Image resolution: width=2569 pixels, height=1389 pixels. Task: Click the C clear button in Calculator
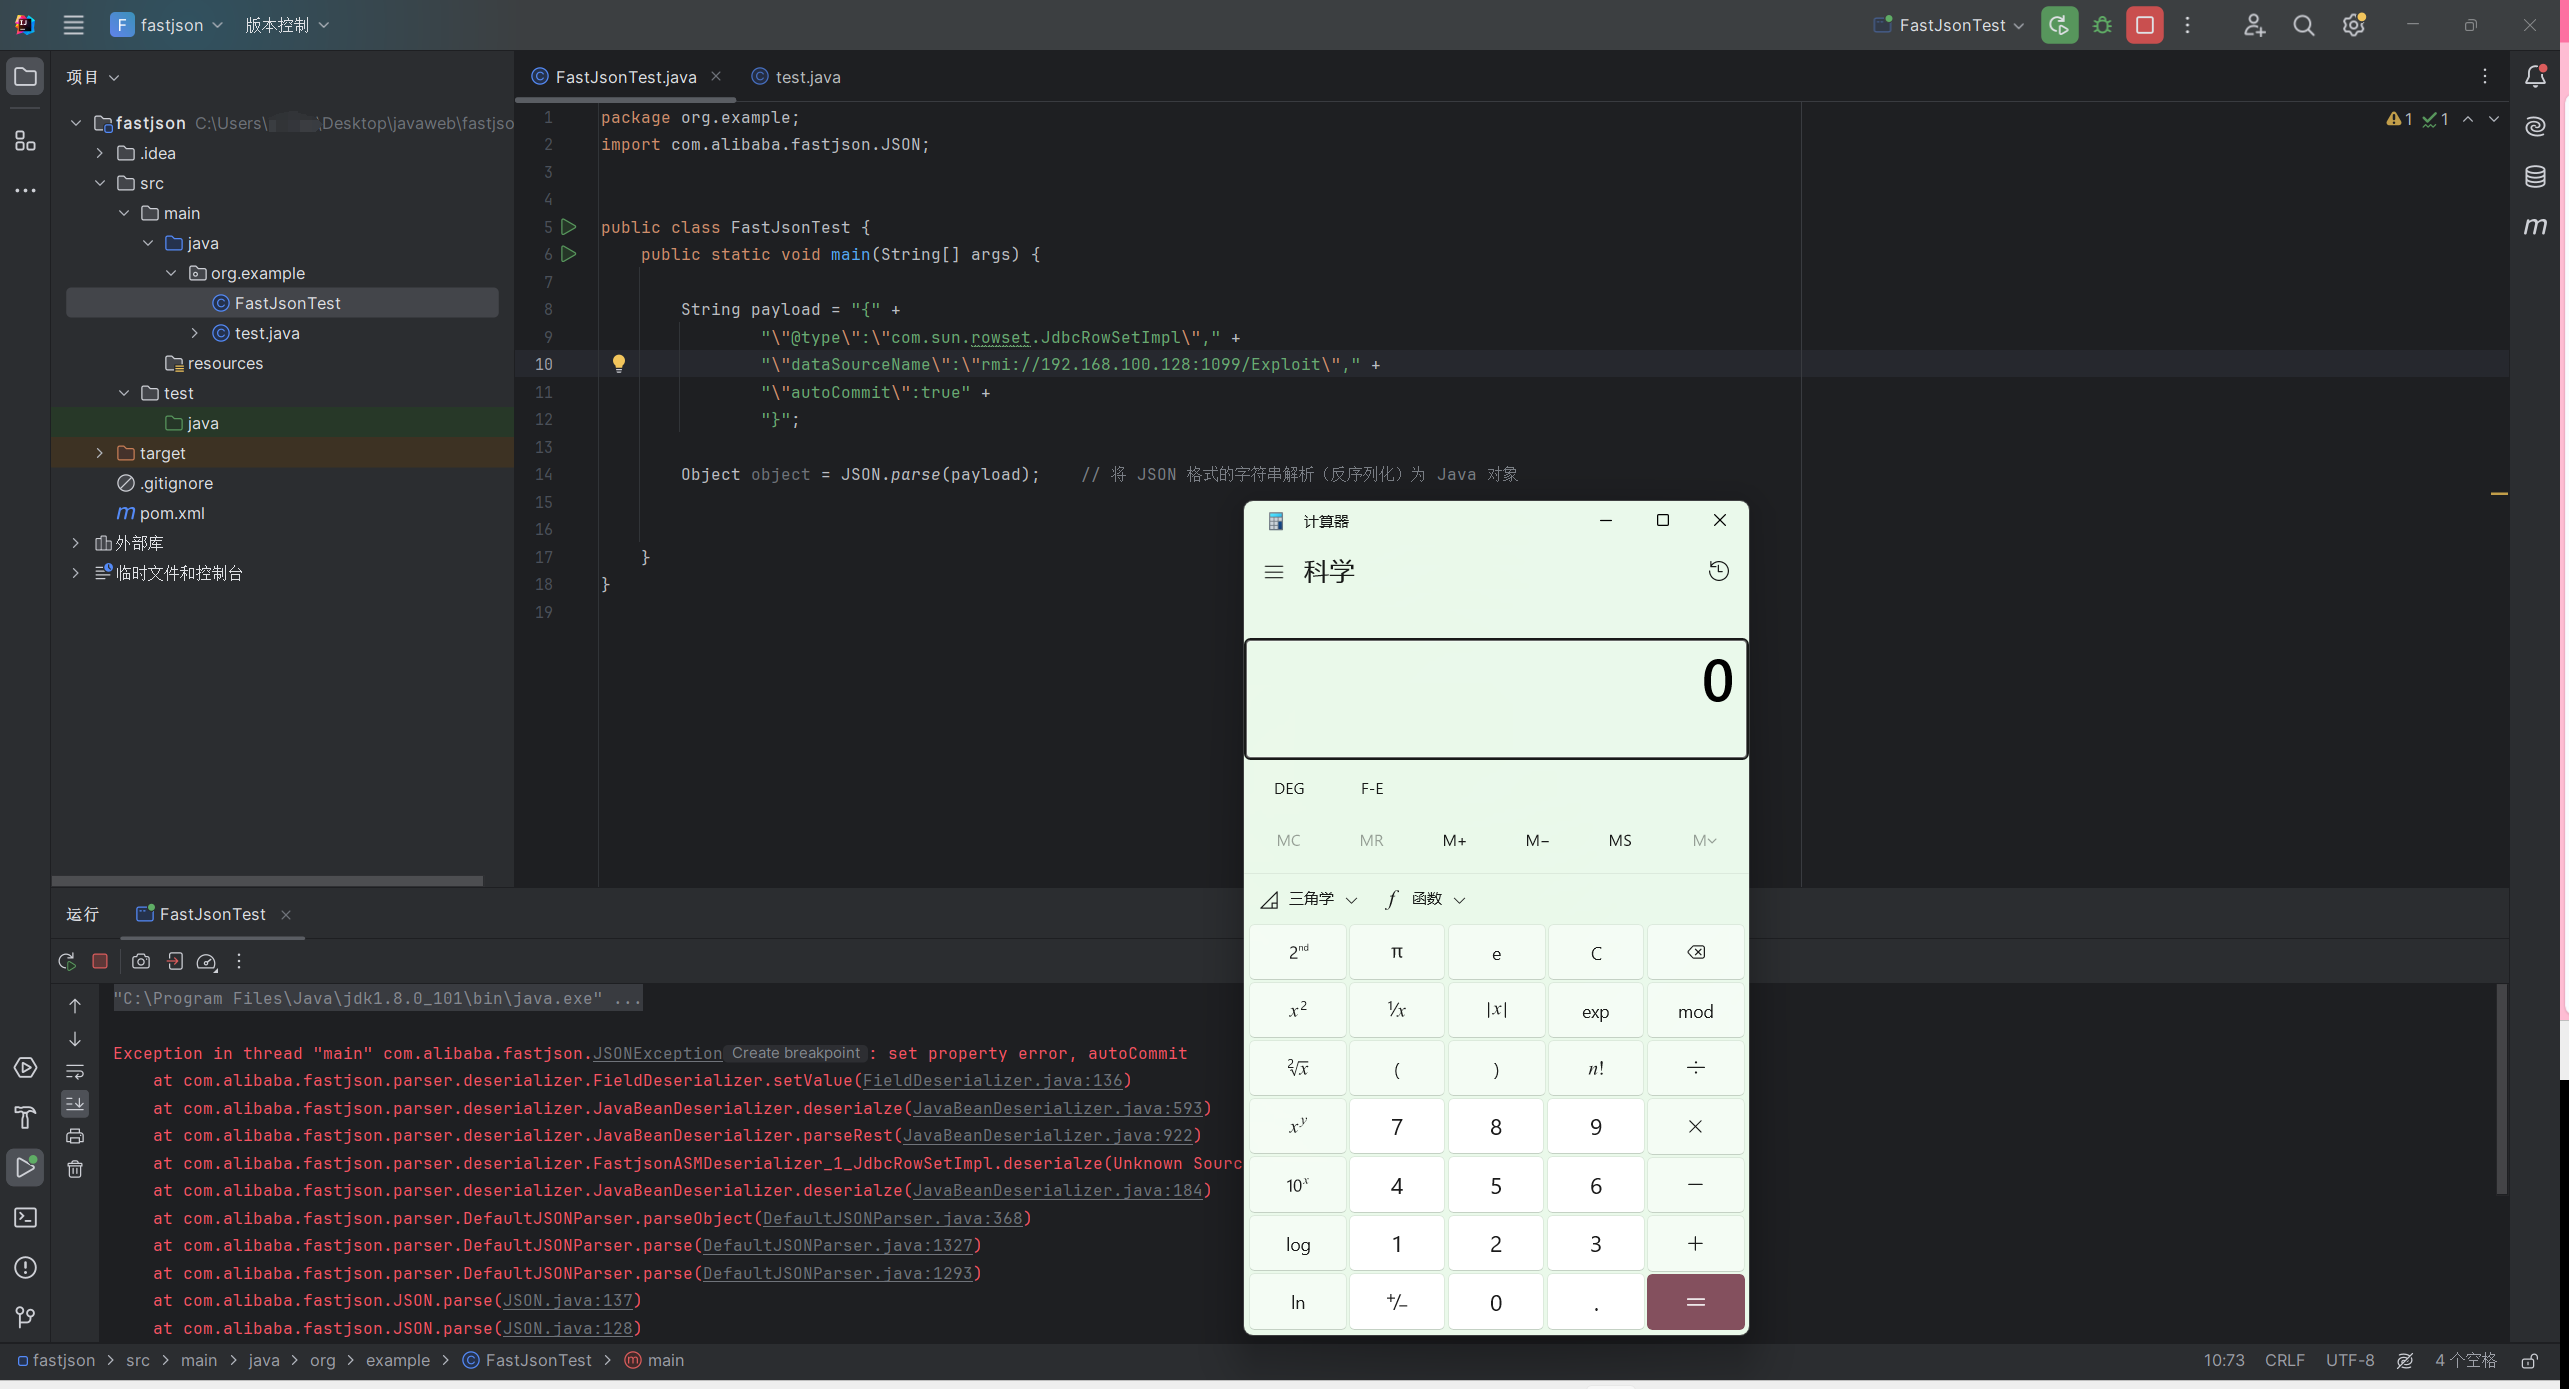tap(1596, 953)
